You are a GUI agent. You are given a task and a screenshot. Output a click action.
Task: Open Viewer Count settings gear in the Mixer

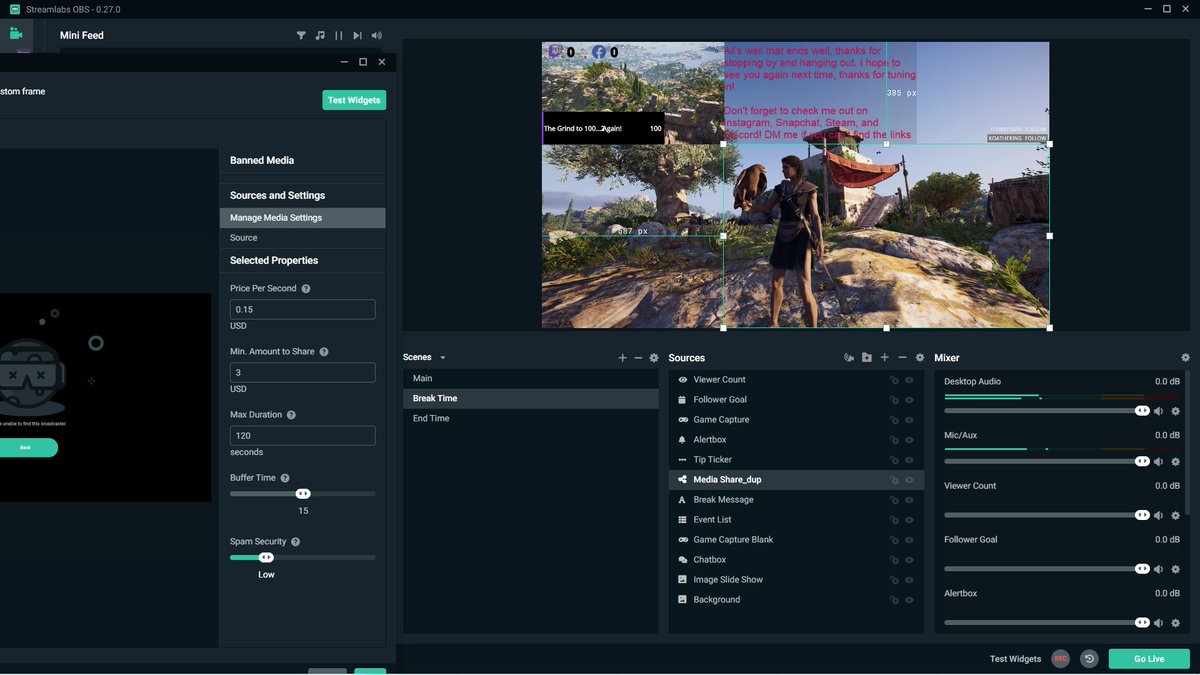[x=1176, y=515]
